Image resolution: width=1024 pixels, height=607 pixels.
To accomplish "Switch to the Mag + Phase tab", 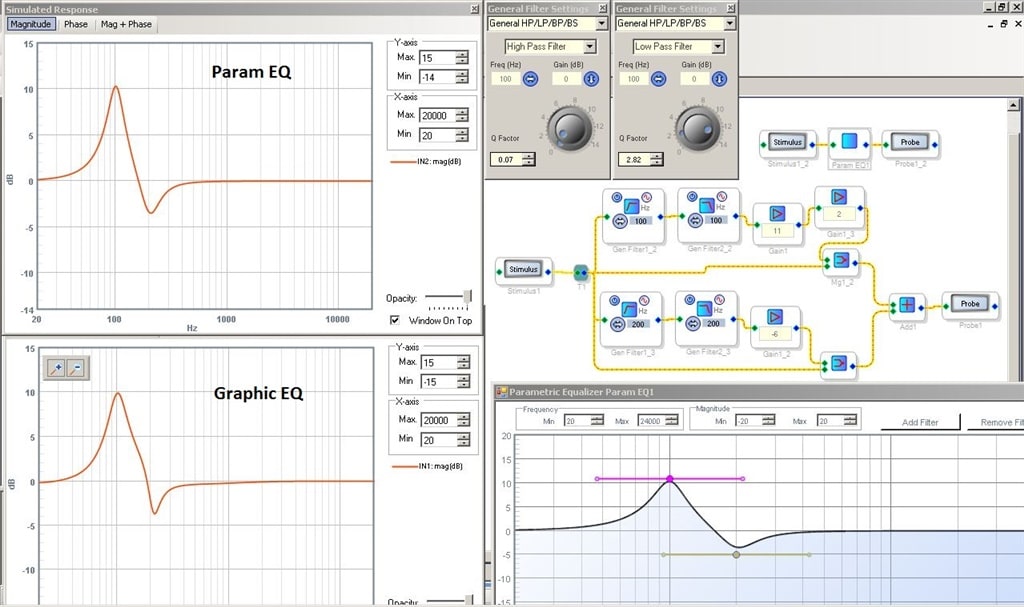I will pyautogui.click(x=126, y=24).
